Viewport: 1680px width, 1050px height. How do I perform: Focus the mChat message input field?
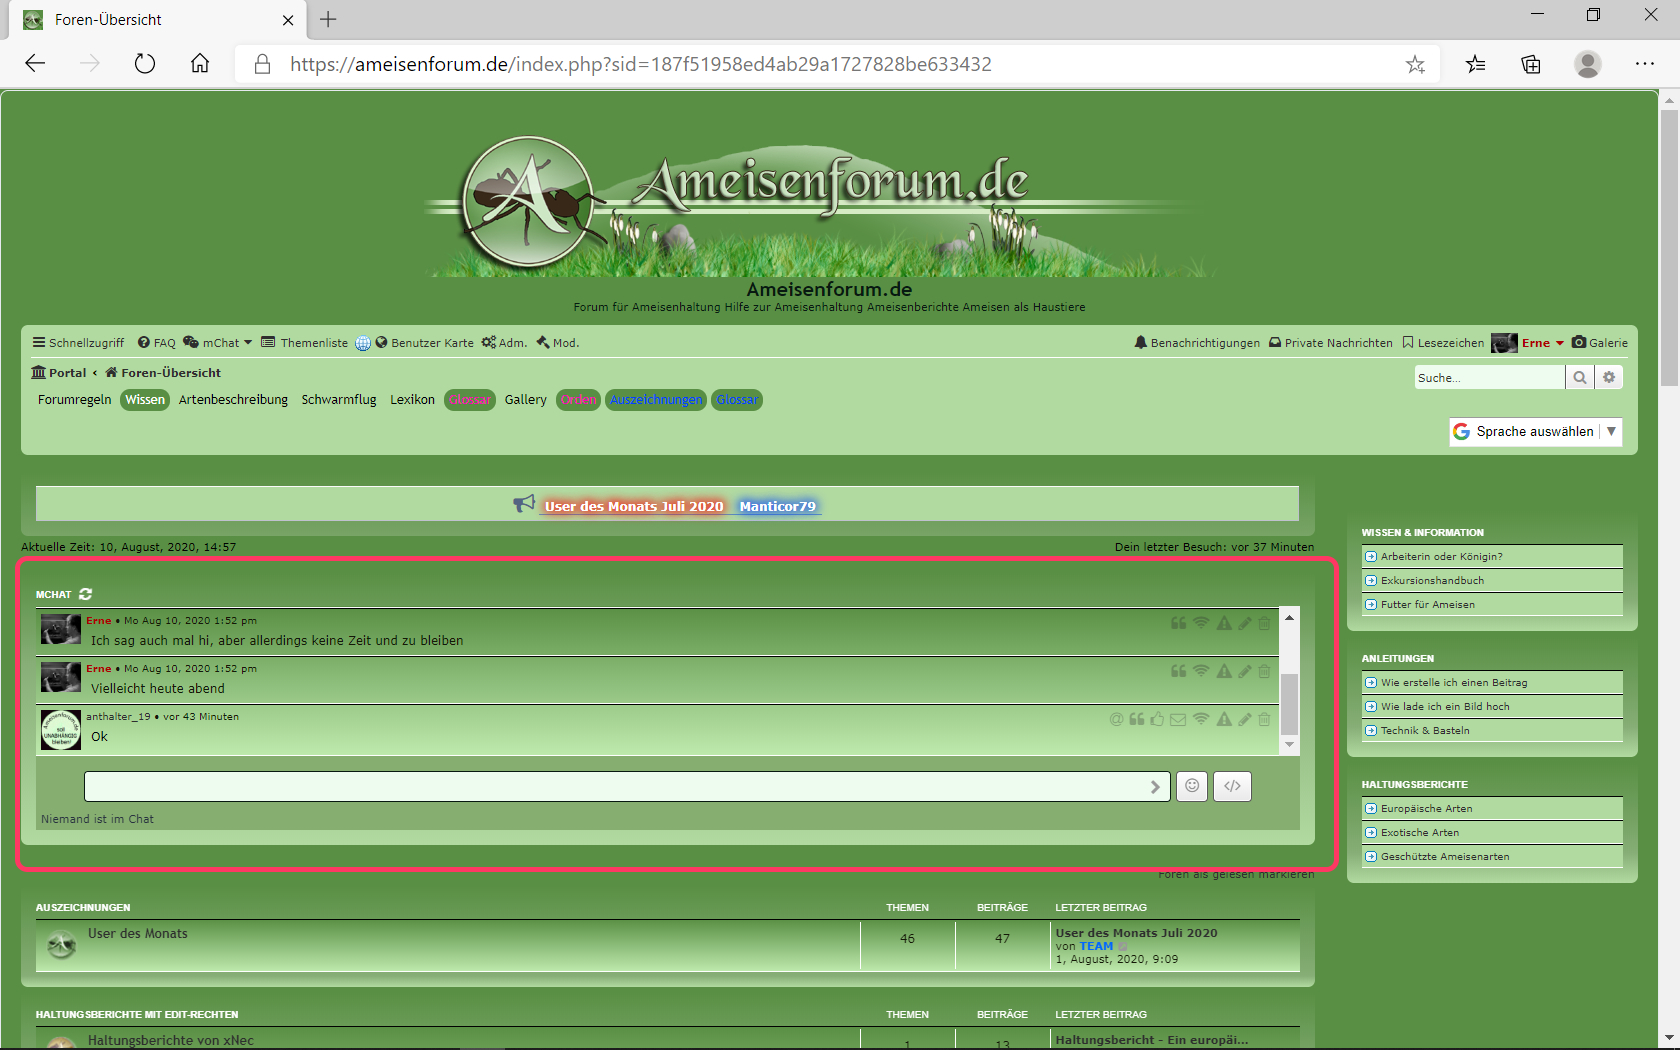[615, 787]
